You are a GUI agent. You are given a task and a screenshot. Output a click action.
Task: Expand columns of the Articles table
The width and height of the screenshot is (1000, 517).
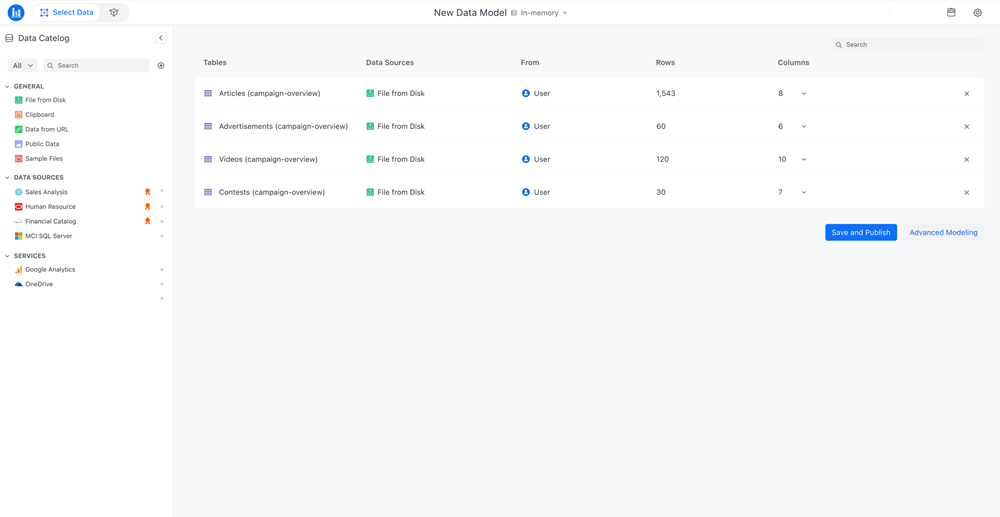click(804, 94)
